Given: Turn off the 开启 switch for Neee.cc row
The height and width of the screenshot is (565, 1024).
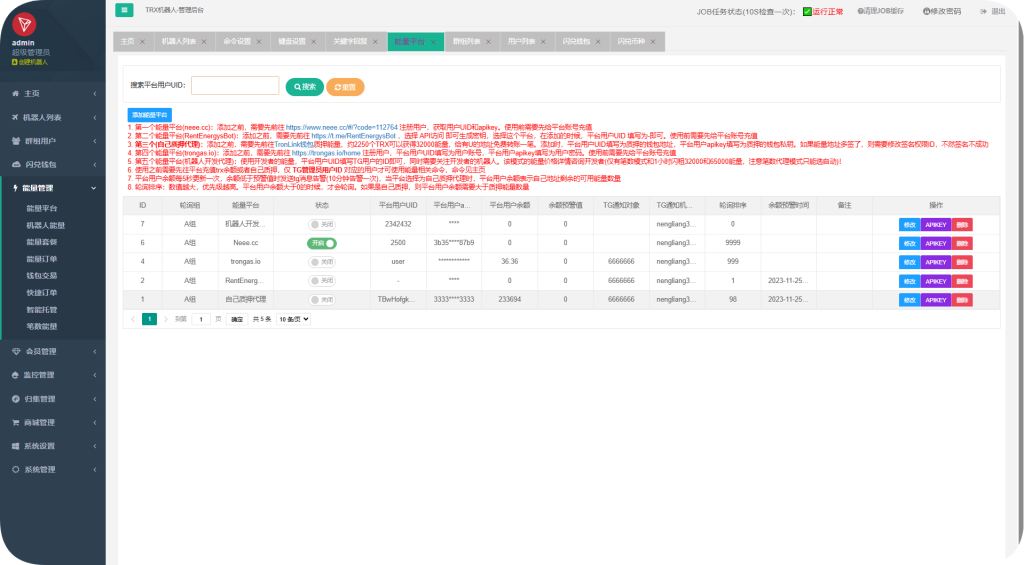Looking at the screenshot, I should click(x=322, y=243).
